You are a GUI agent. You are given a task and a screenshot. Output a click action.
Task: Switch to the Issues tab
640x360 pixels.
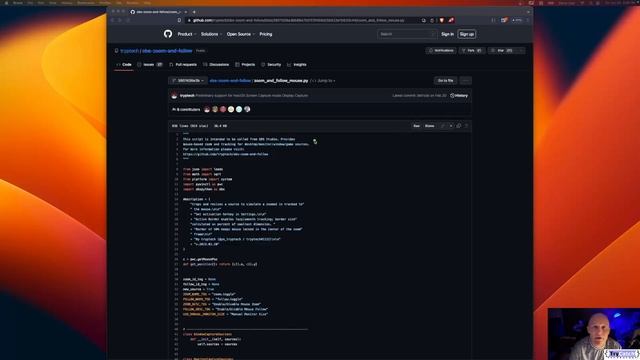pos(150,65)
